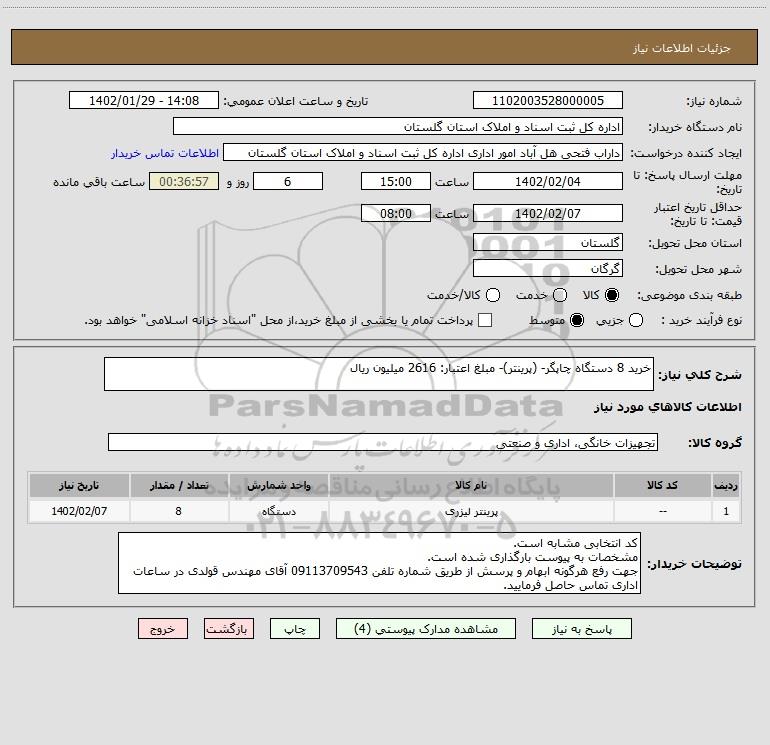Viewport: 770px width, 745px height.
Task: Select the کالا radio button
Action: pos(612,295)
